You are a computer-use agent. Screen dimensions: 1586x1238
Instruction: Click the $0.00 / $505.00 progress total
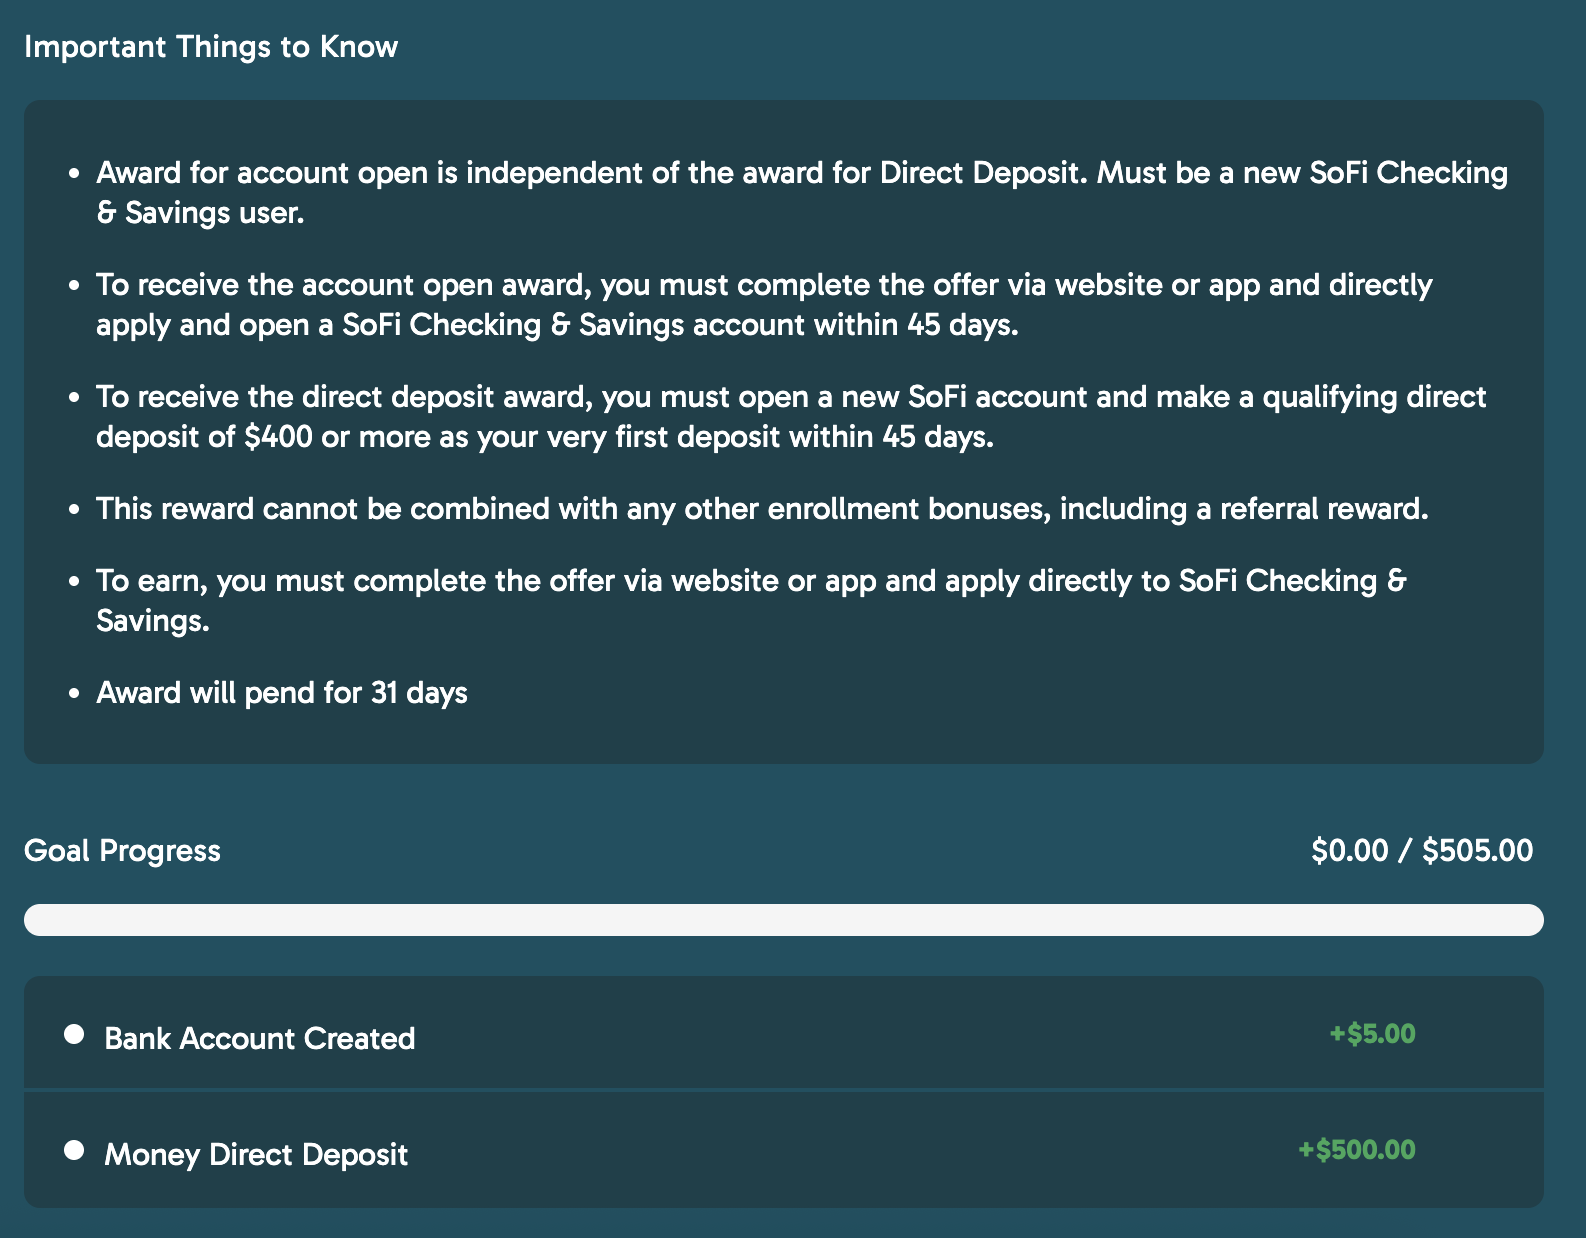tap(1421, 851)
